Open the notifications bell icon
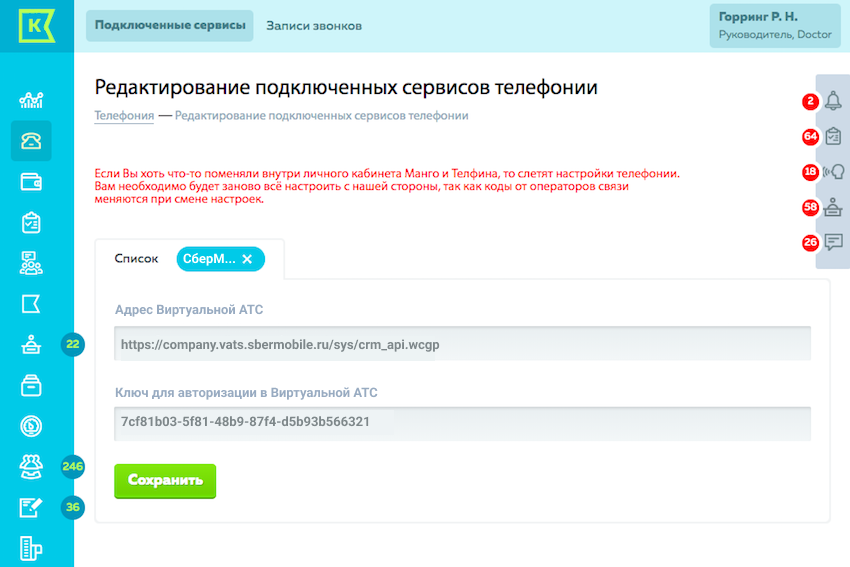Screen dimensions: 850x567 833,100
